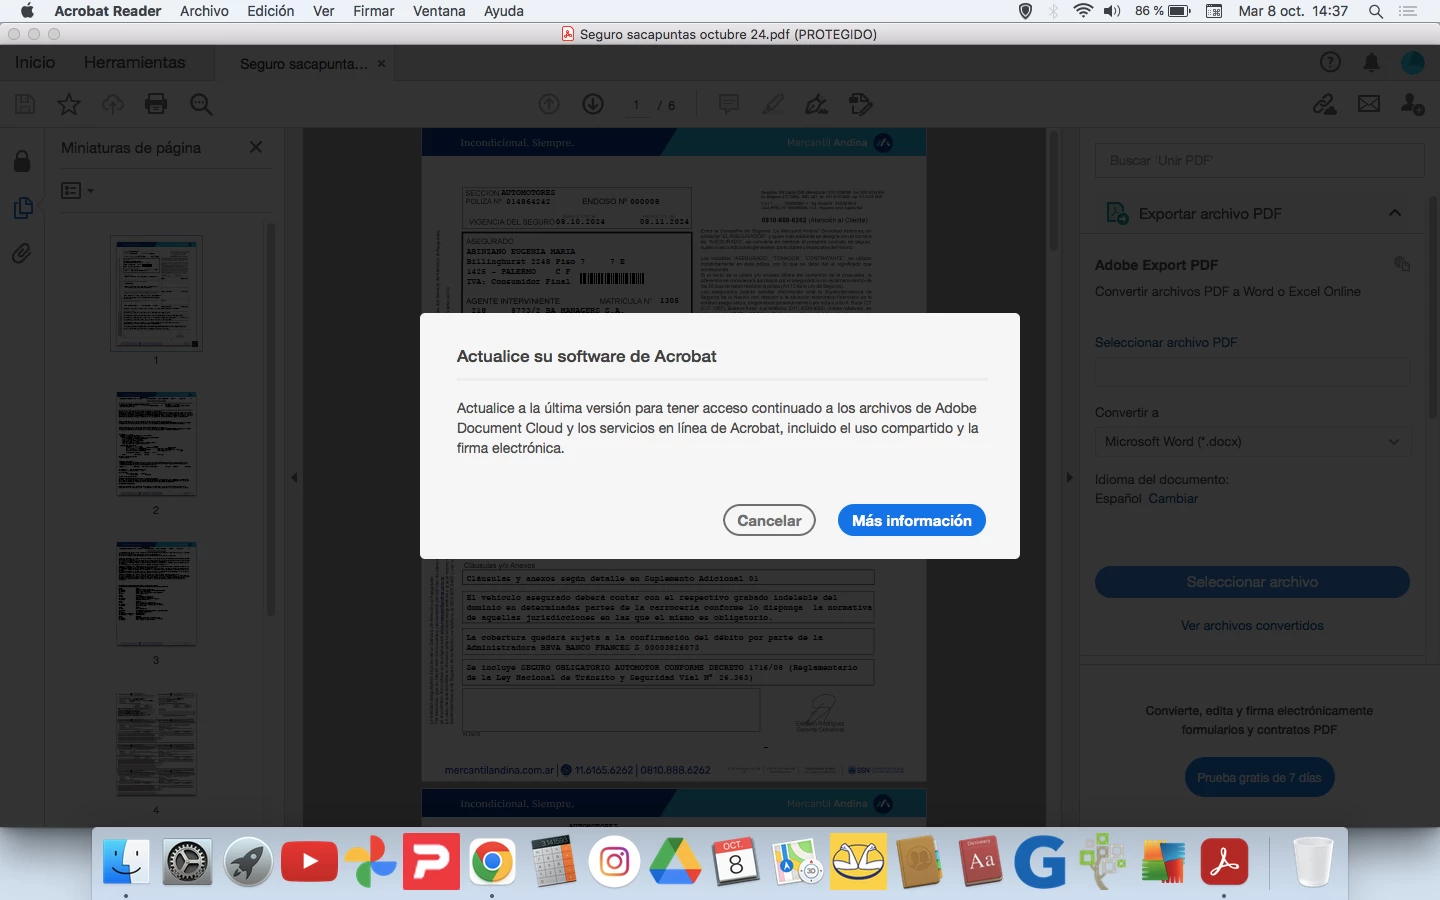This screenshot has height=900, width=1440.
Task: Click Acrobat Reader app menu
Action: coord(108,11)
